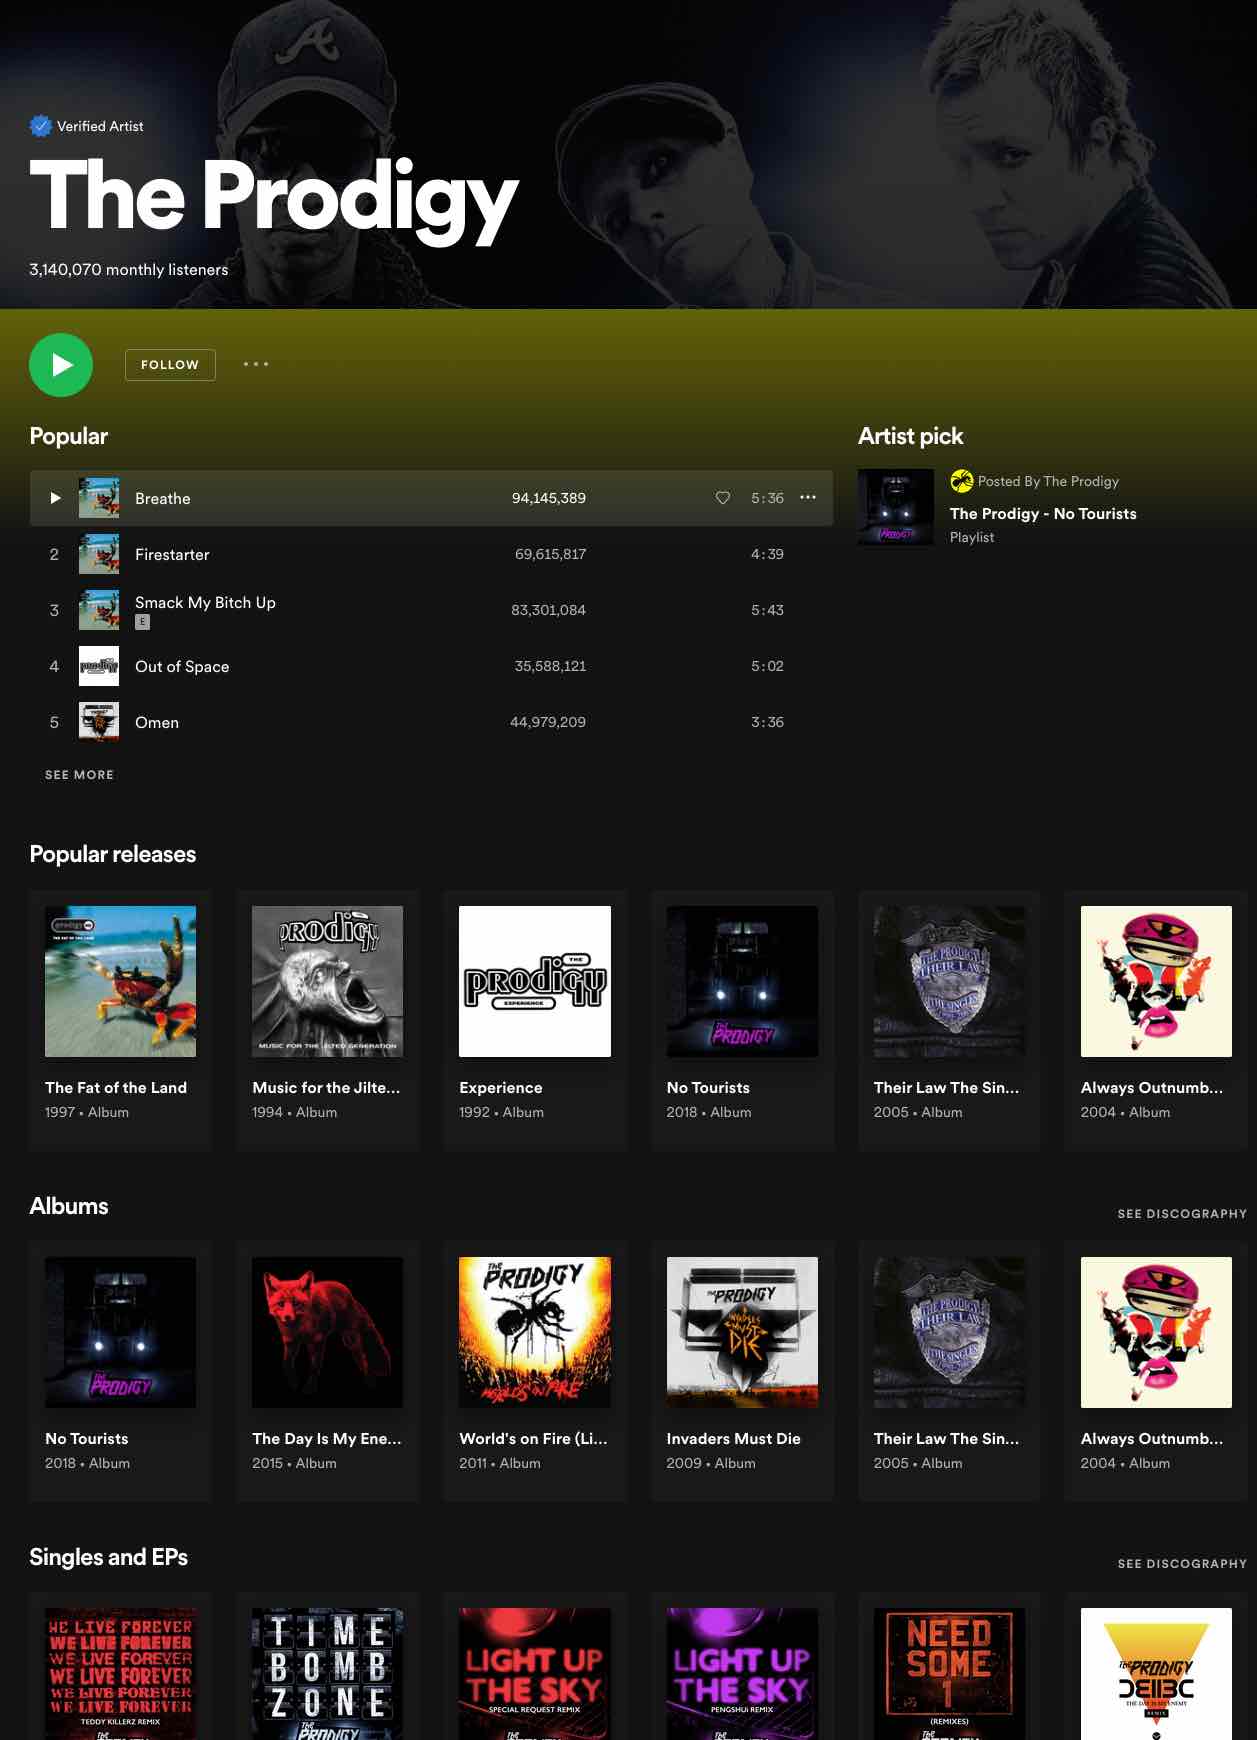Click the Albums section heading
The height and width of the screenshot is (1740, 1257).
[68, 1206]
